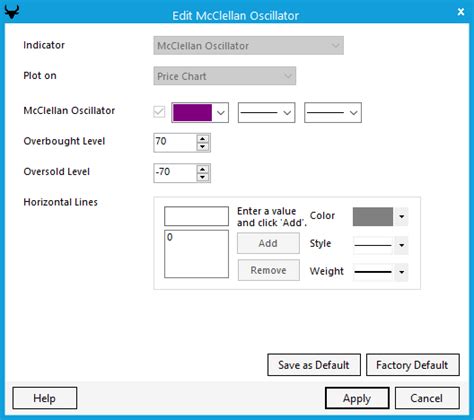Expand the horizontal line Color dropdown arrow
The image size is (474, 420).
tap(402, 217)
